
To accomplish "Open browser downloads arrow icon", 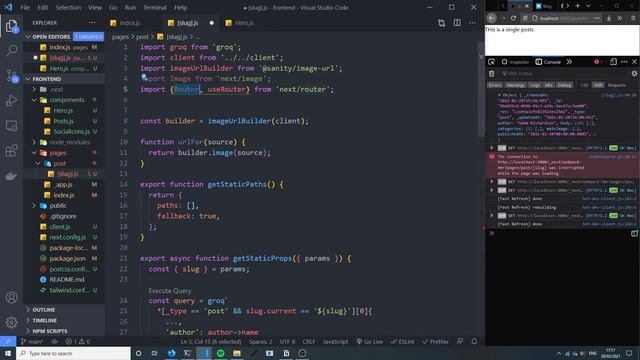I will [x=609, y=18].
